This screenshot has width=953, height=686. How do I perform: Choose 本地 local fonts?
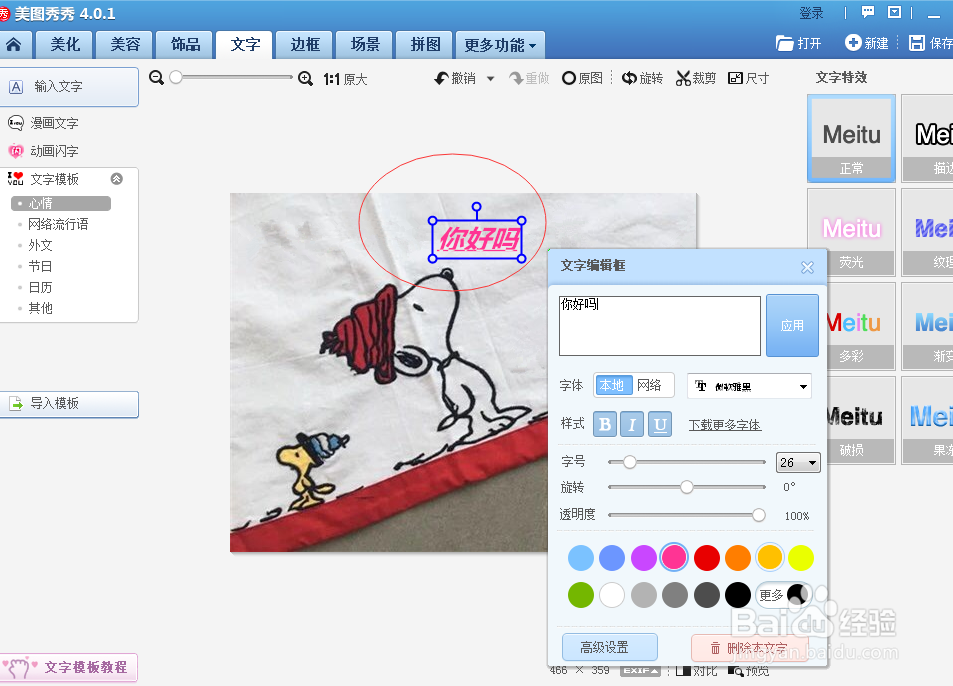pos(614,385)
